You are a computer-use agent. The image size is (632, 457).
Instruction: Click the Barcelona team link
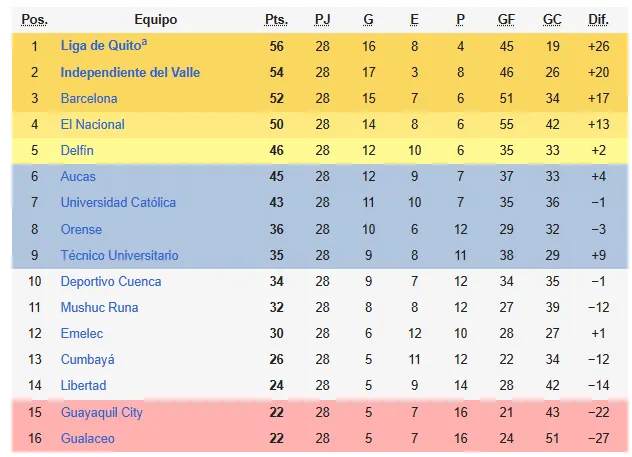(89, 98)
